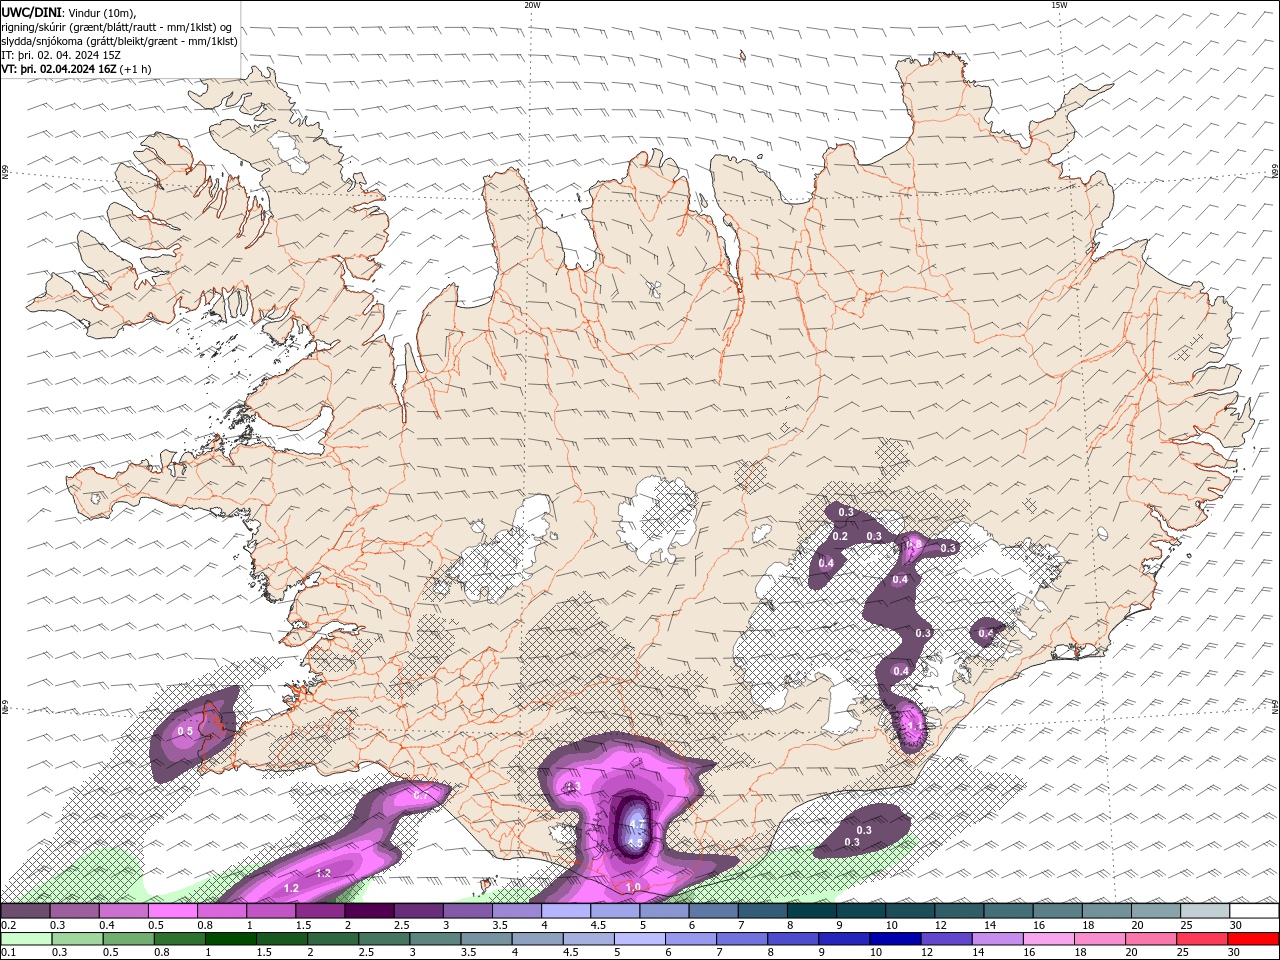Image resolution: width=1280 pixels, height=960 pixels.
Task: Click the UWC/DINI title text
Action: point(31,11)
